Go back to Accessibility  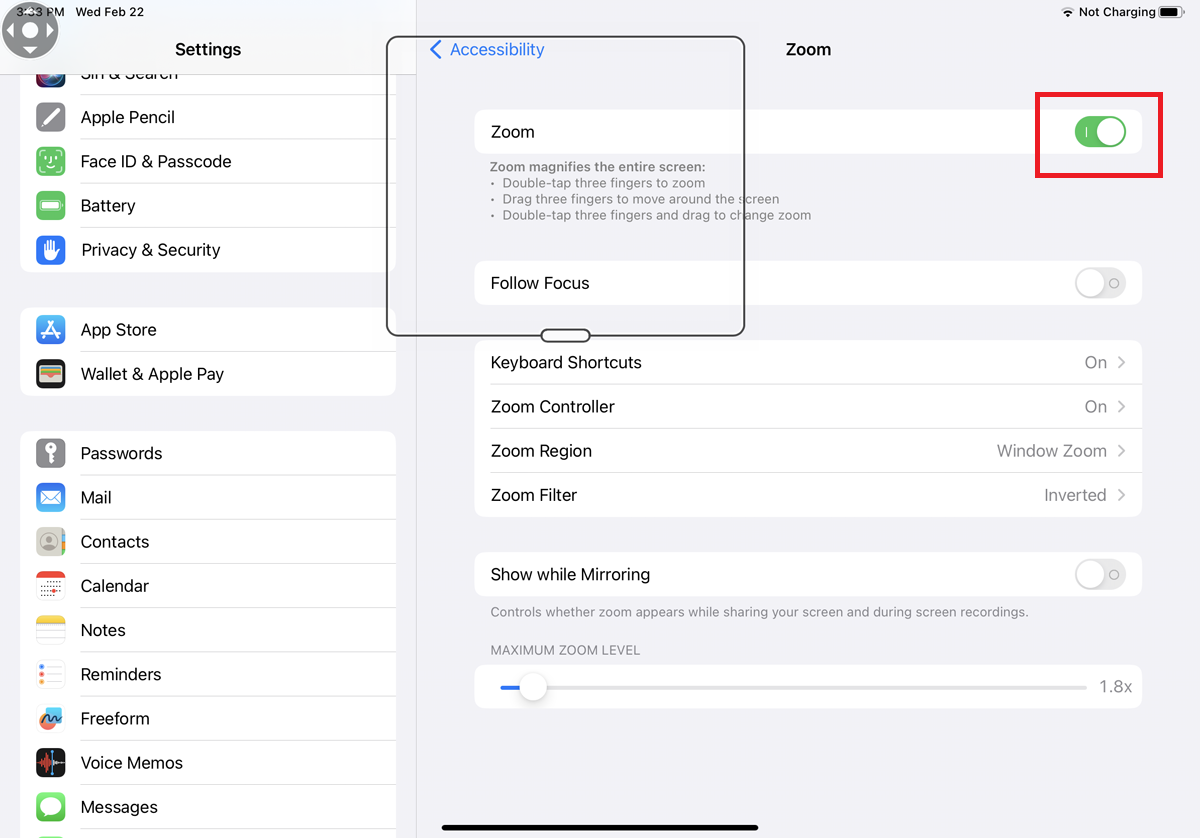[x=487, y=50]
